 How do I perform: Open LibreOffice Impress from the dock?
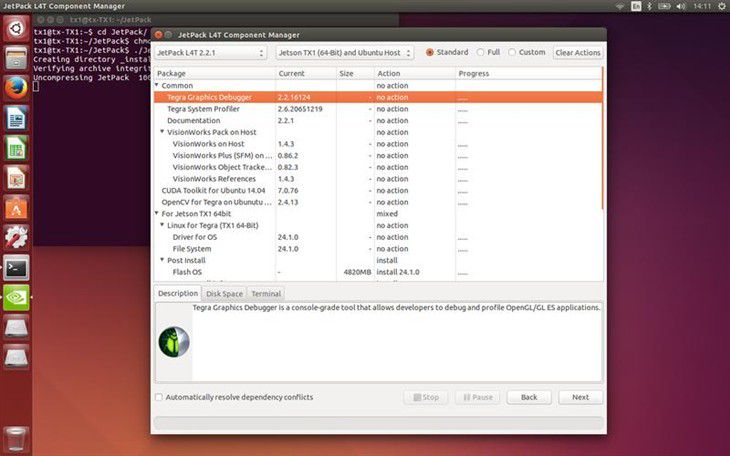pos(16,177)
